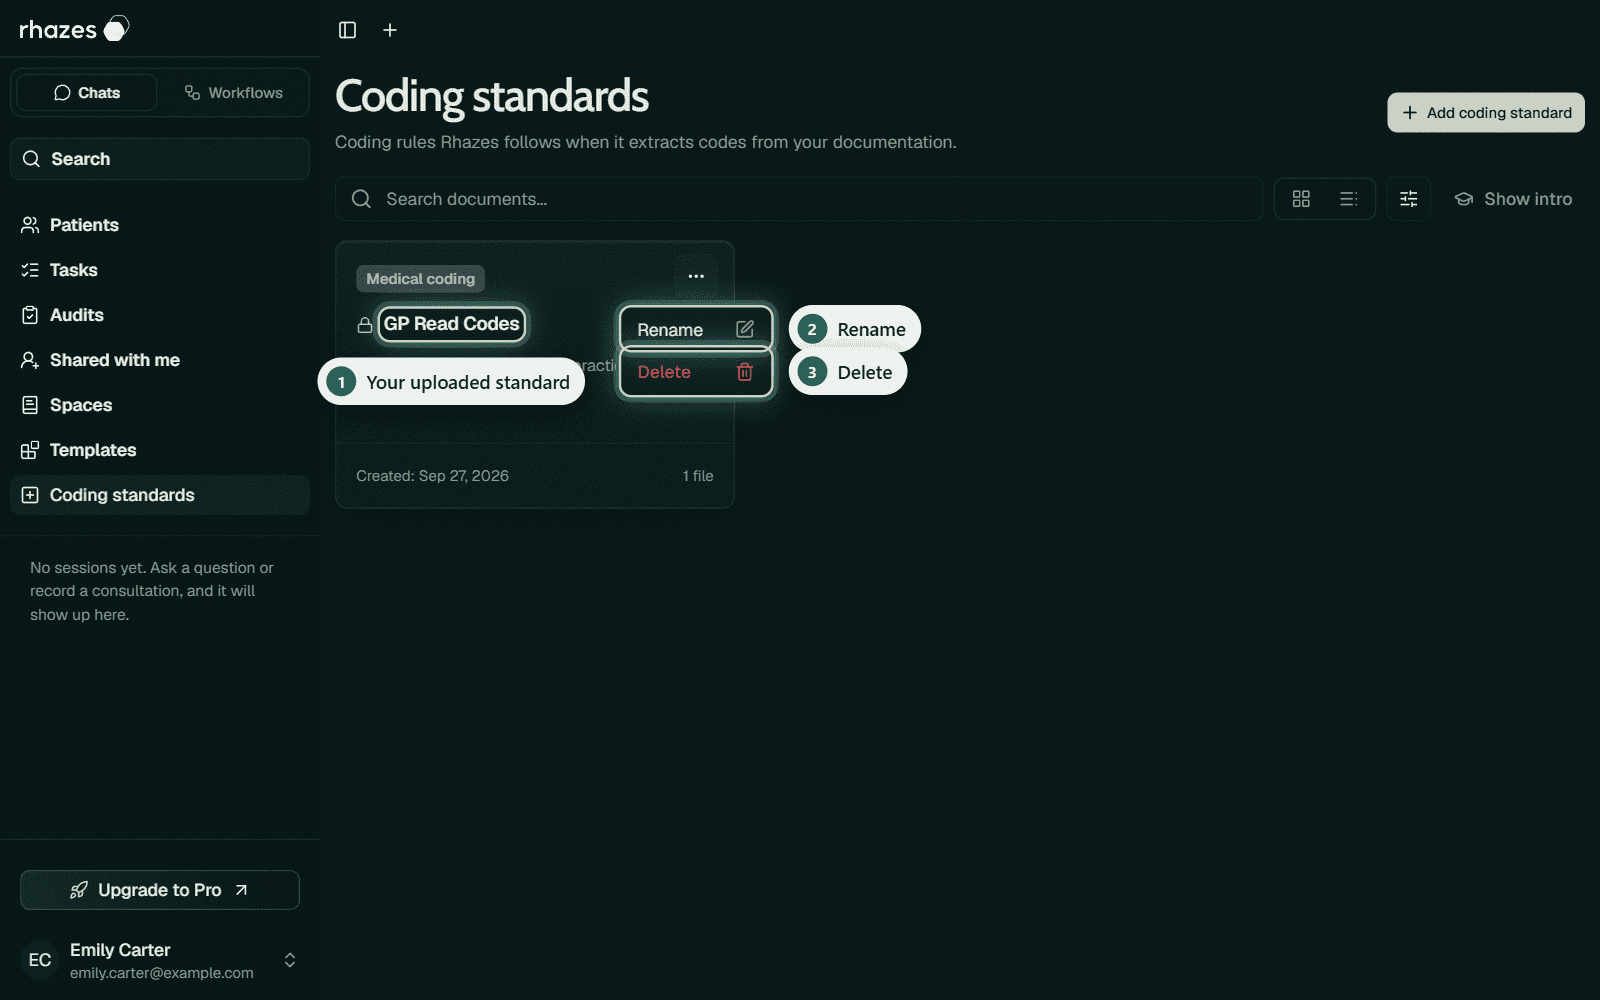Click Add coding standard button
The height and width of the screenshot is (1000, 1600).
pos(1486,113)
